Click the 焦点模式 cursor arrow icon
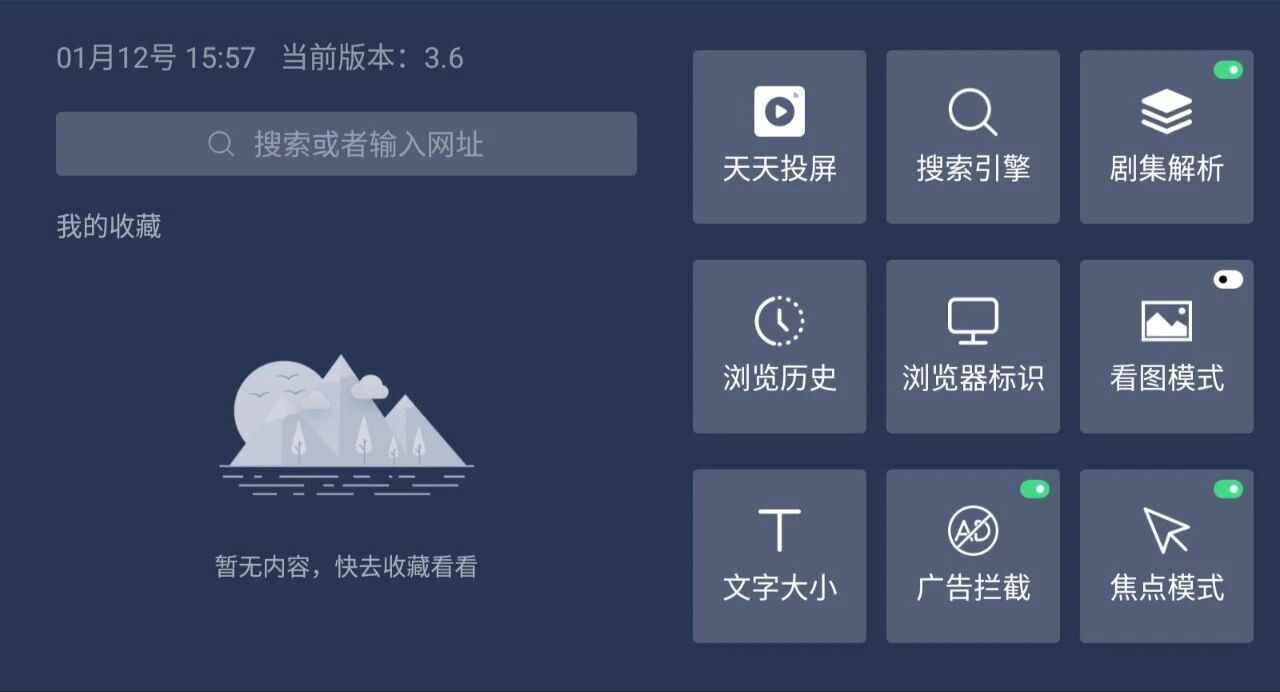The image size is (1280, 692). coord(1166,530)
